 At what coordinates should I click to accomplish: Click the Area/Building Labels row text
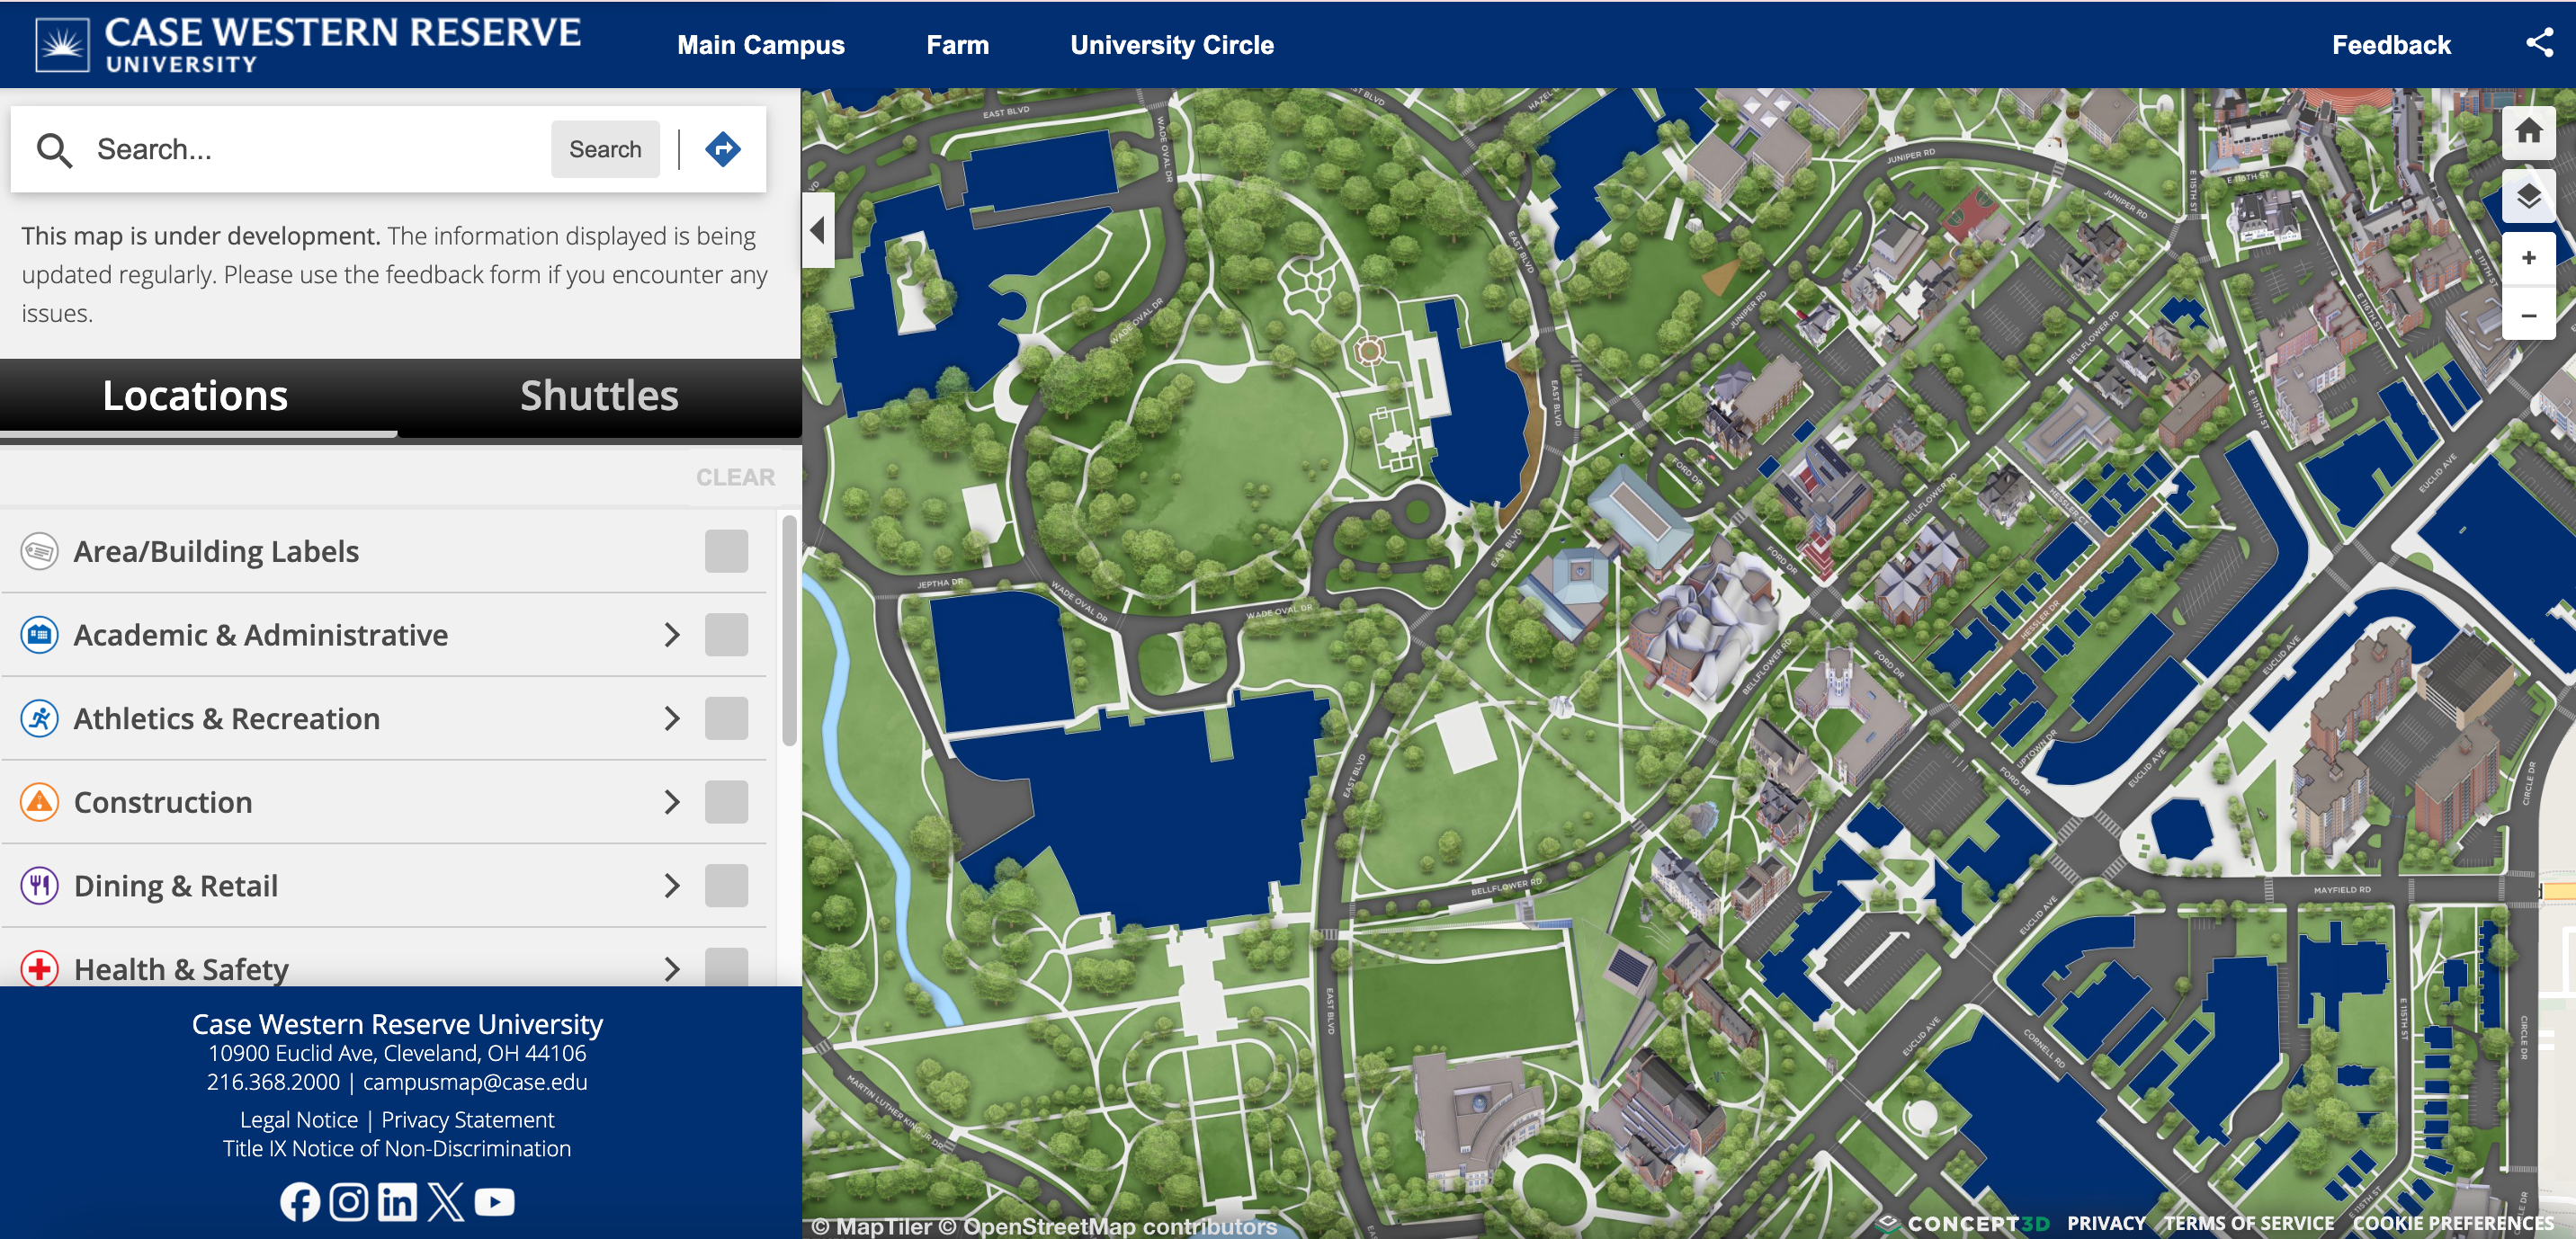click(x=216, y=551)
